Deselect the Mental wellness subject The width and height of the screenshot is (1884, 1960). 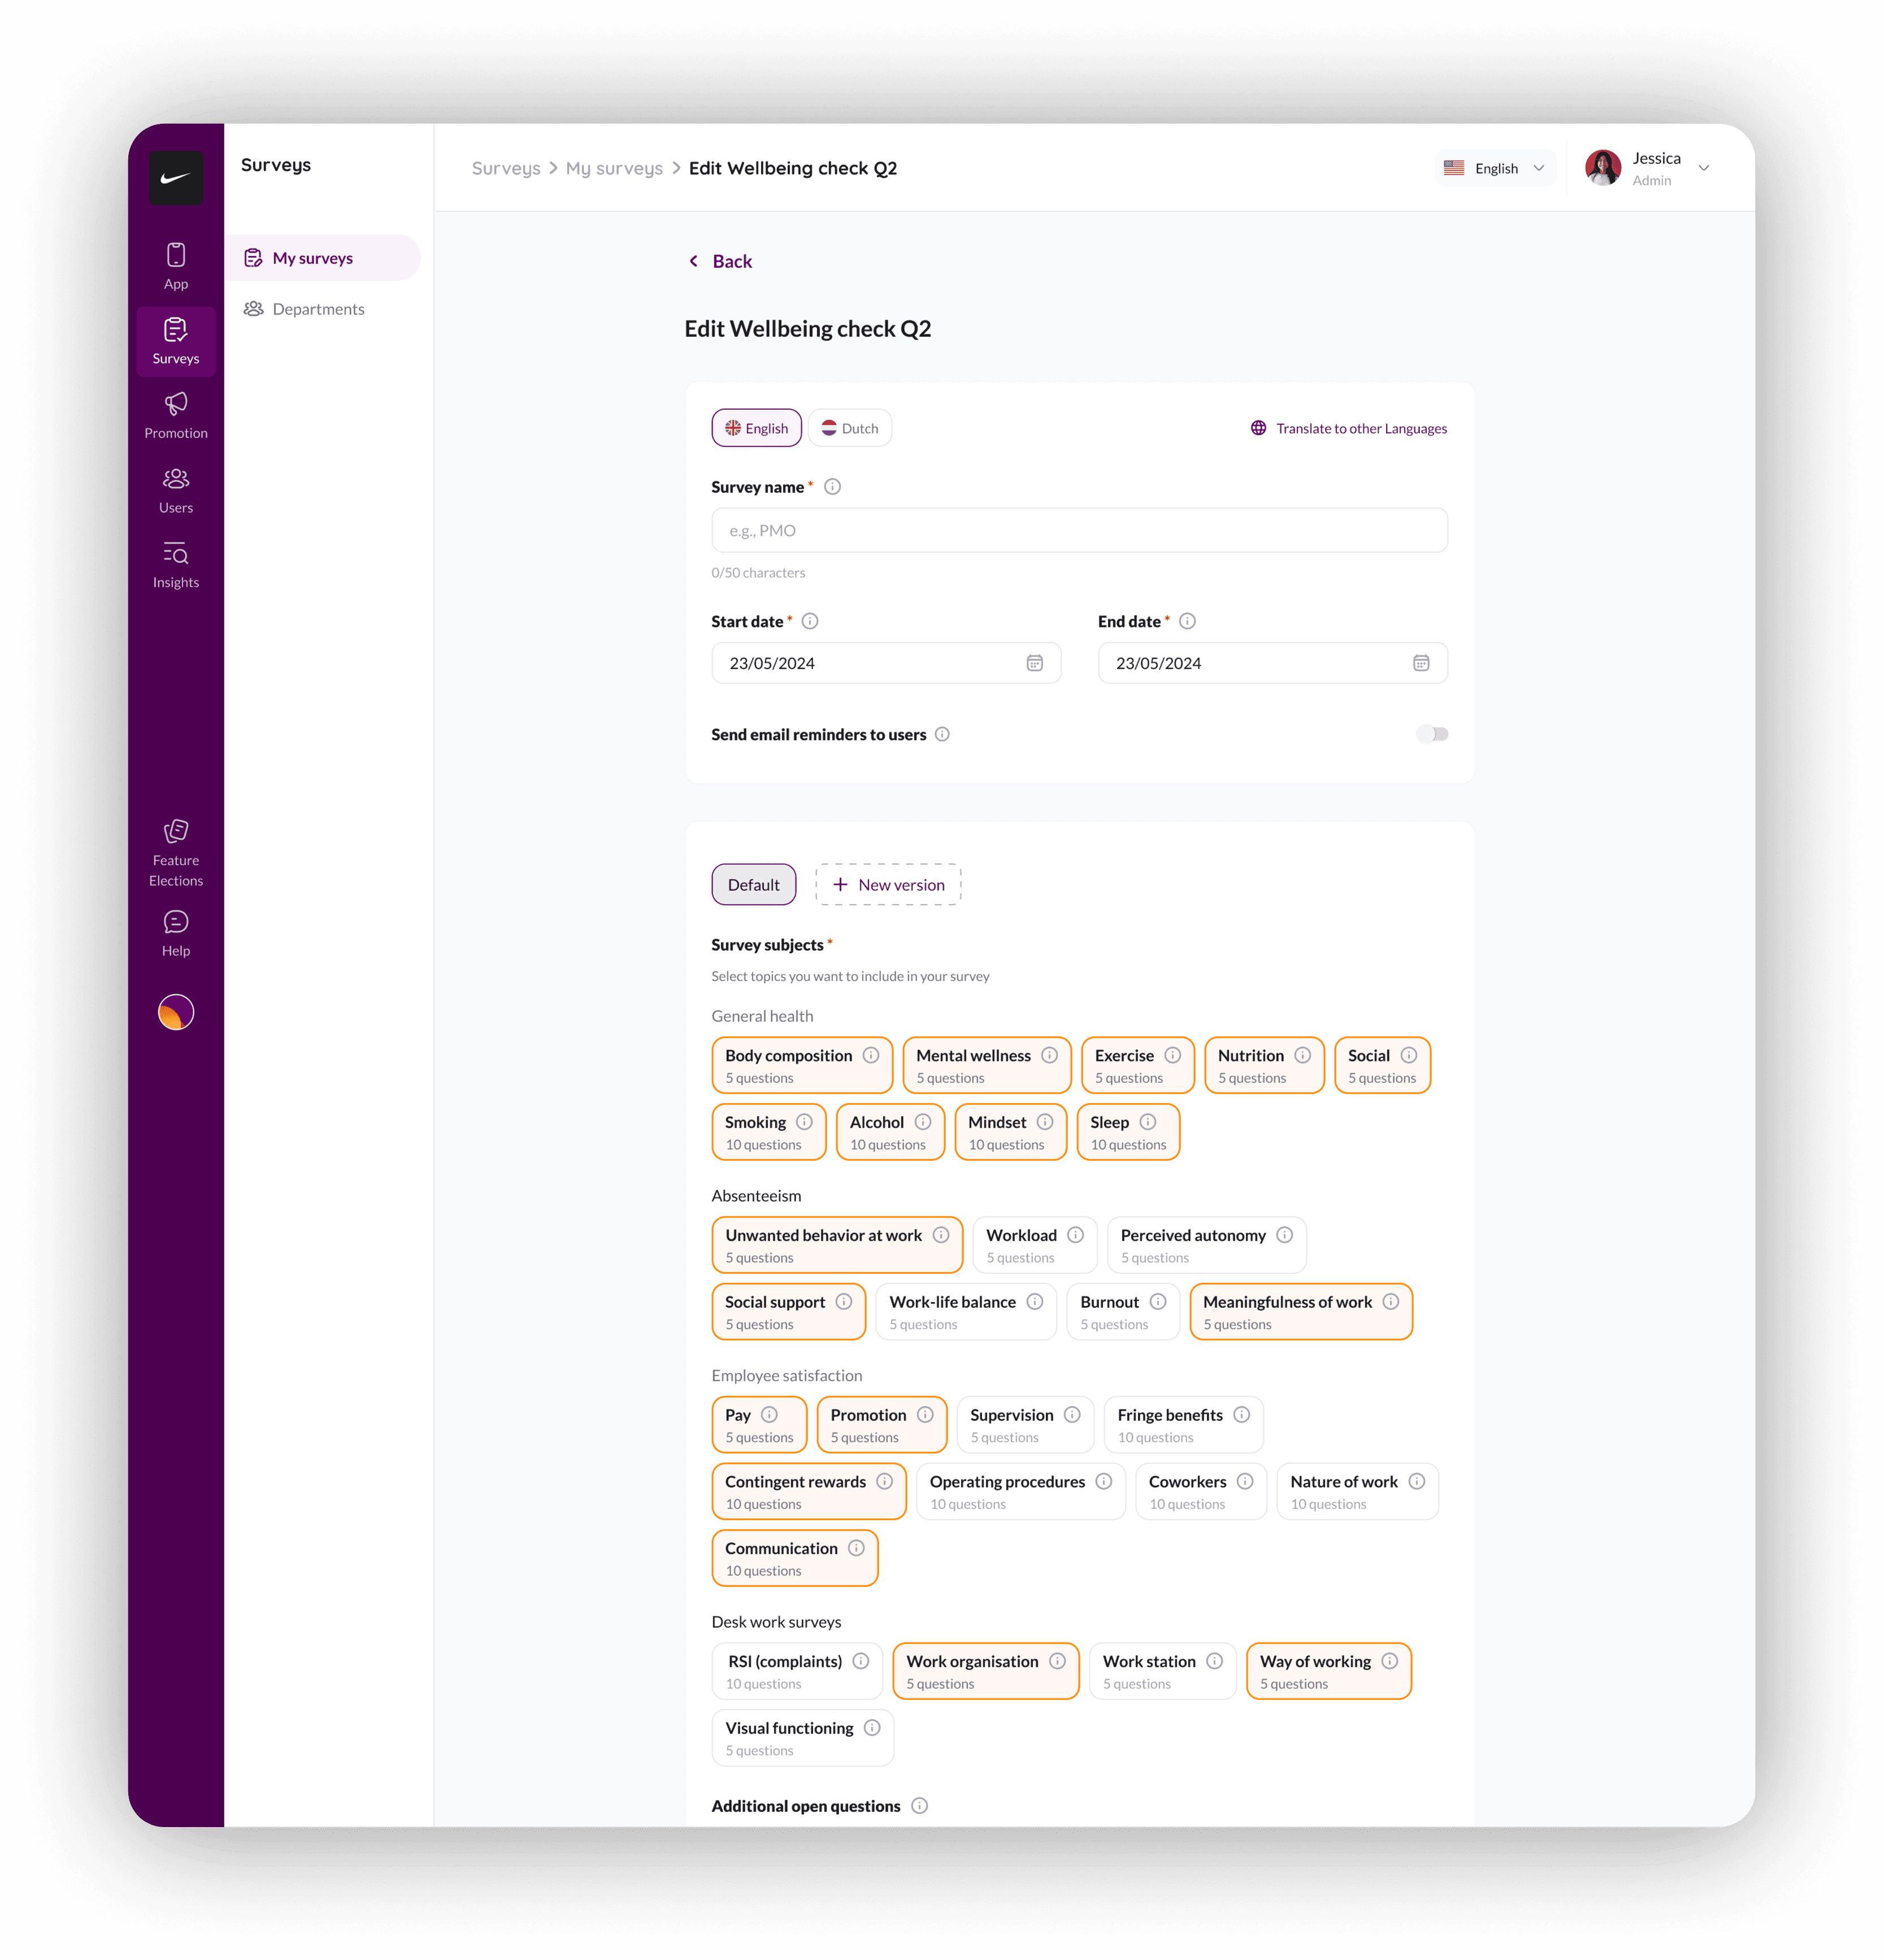(x=986, y=1064)
